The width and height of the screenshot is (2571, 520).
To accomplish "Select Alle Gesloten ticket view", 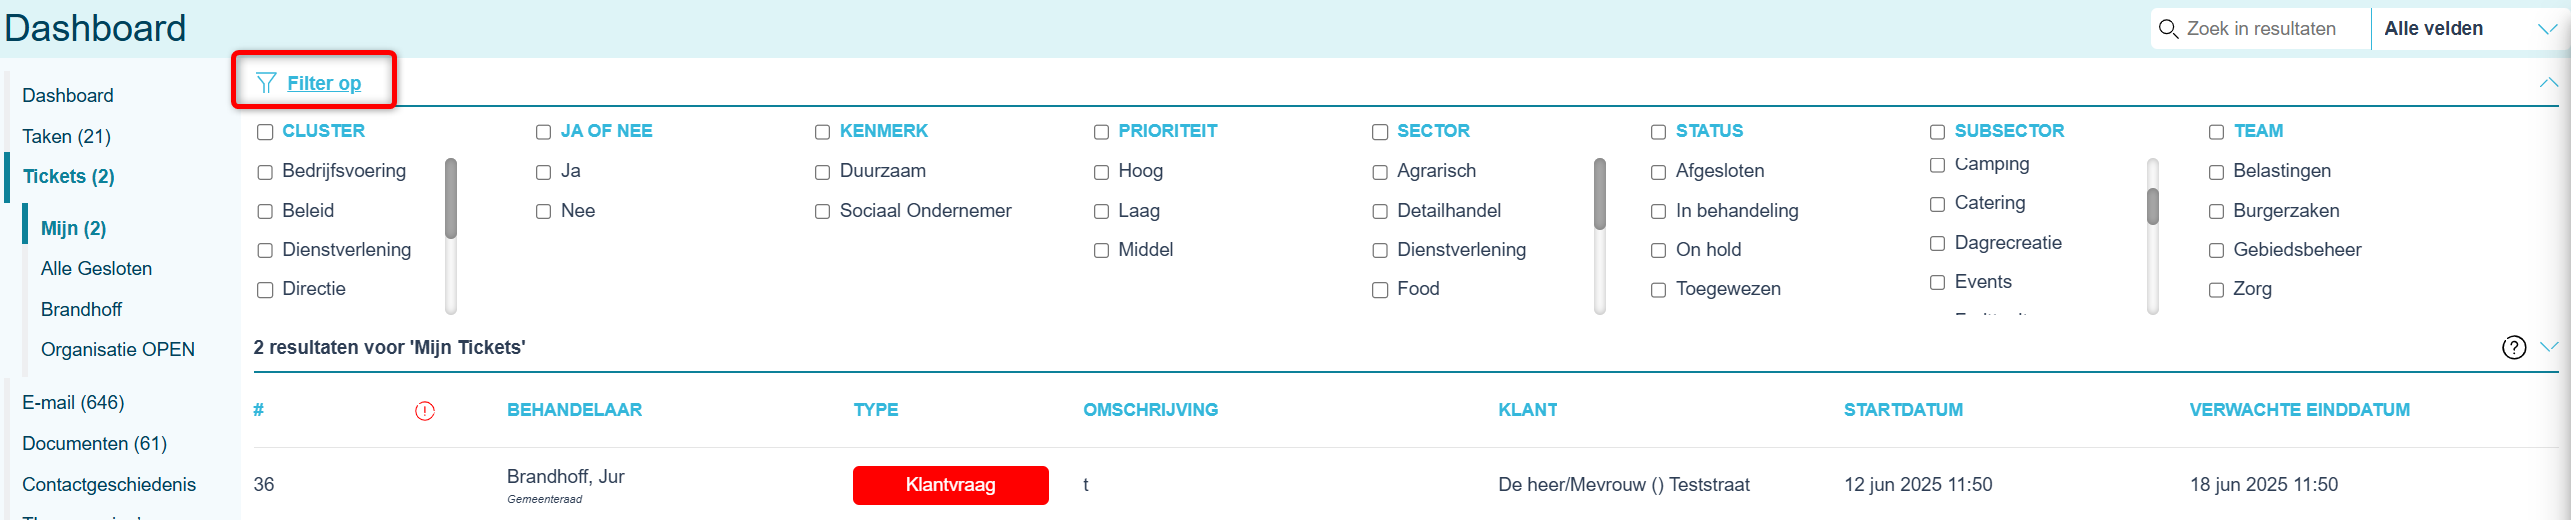I will [x=96, y=268].
